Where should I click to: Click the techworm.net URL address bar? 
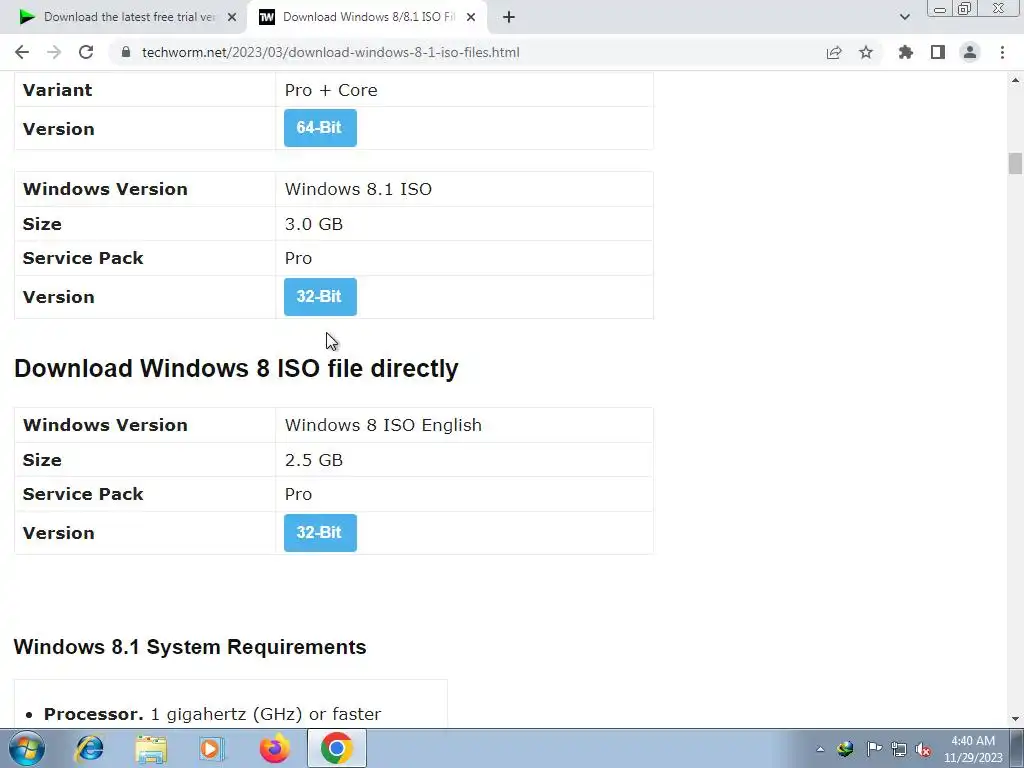330,52
